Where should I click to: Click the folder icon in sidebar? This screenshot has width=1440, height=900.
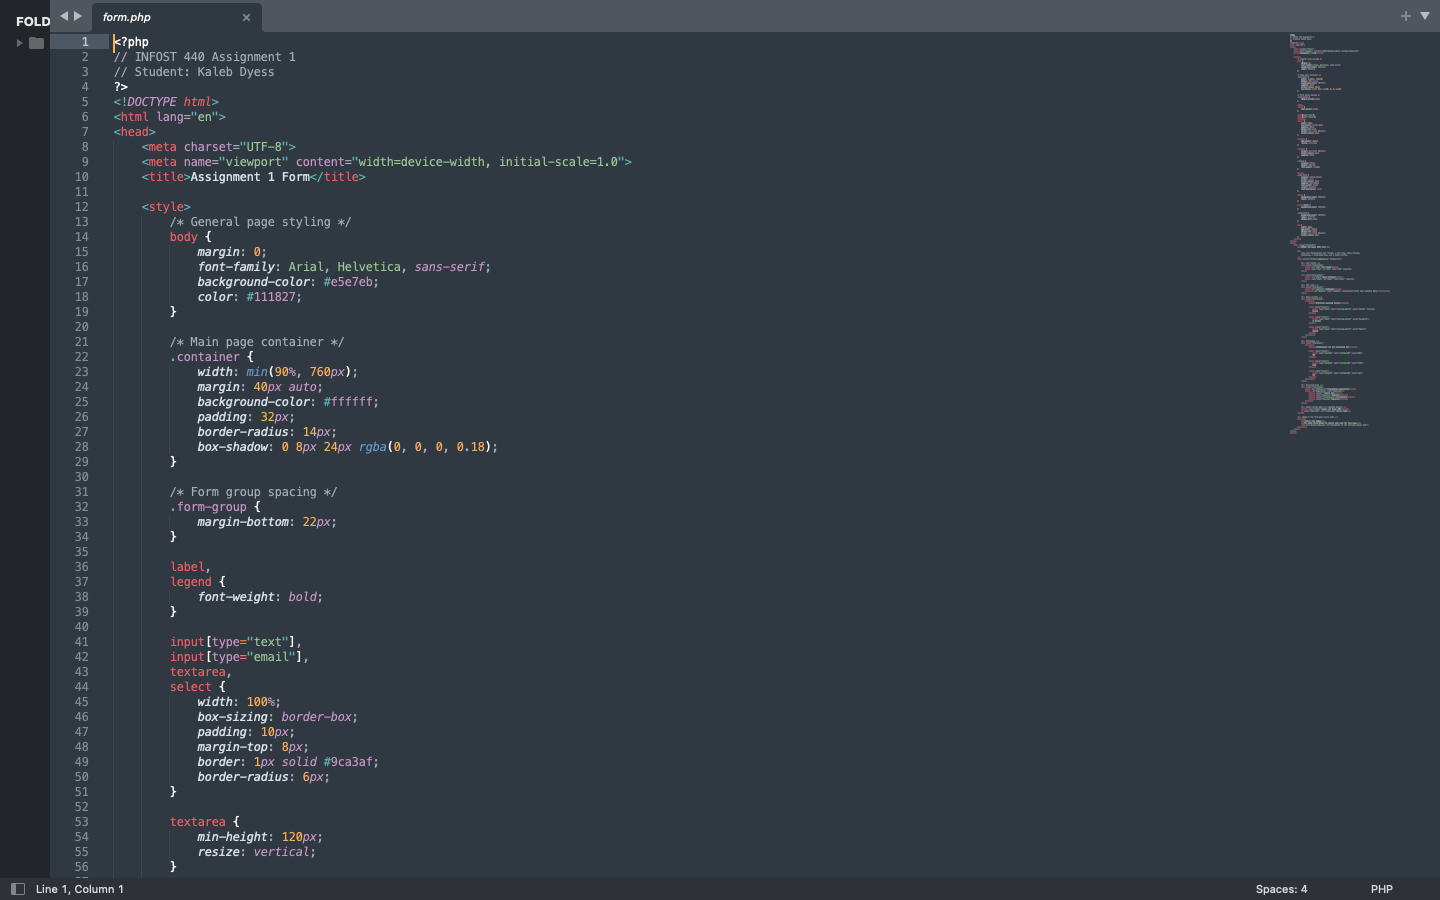(37, 43)
